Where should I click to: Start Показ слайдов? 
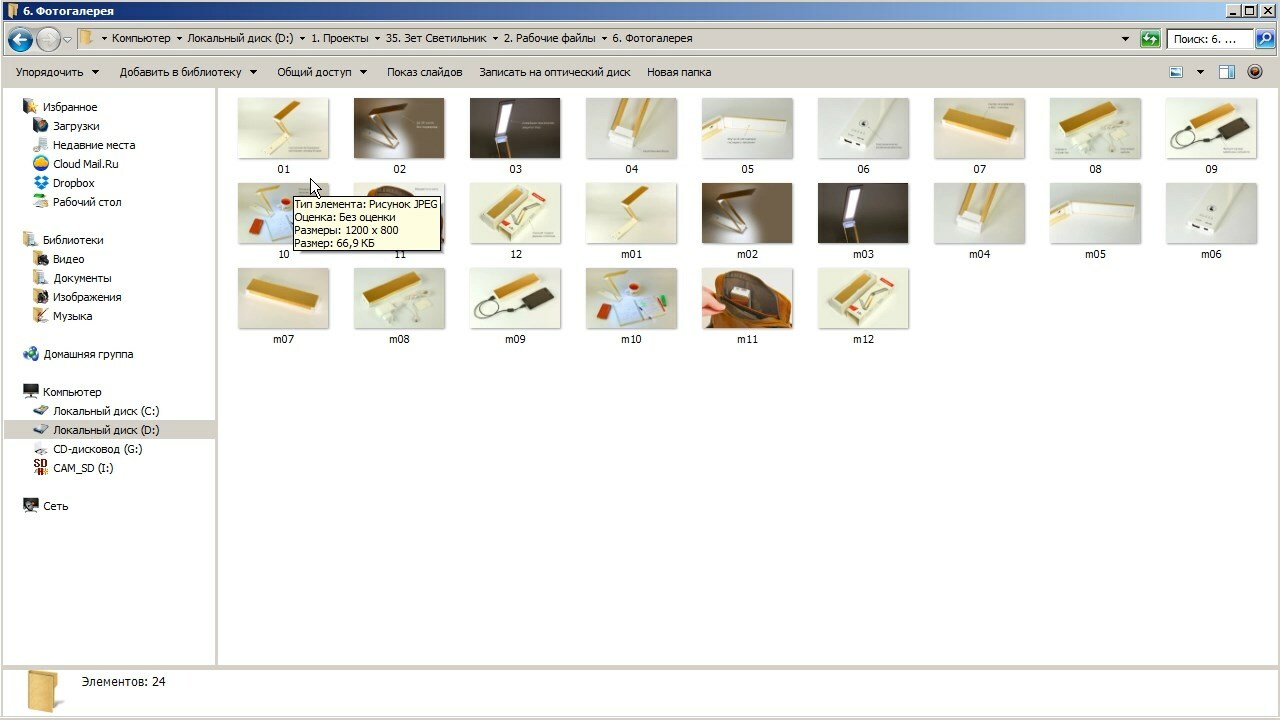(425, 72)
